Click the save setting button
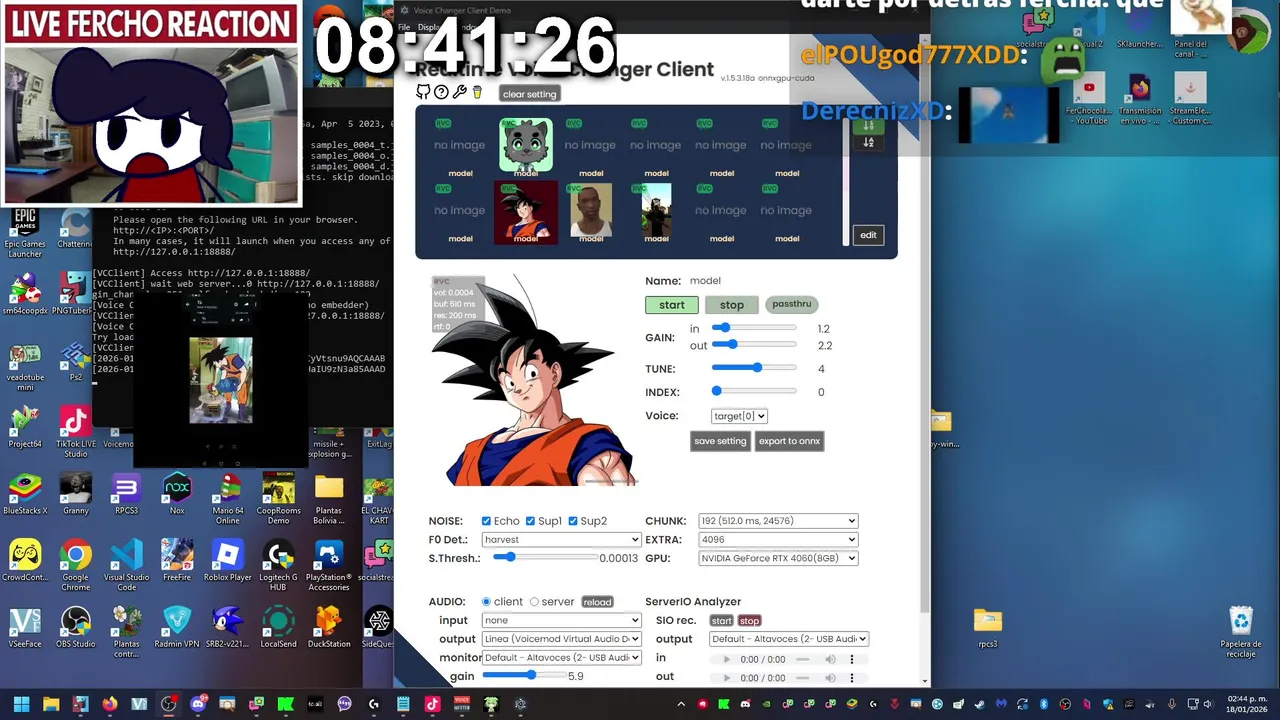This screenshot has height=720, width=1280. [720, 441]
